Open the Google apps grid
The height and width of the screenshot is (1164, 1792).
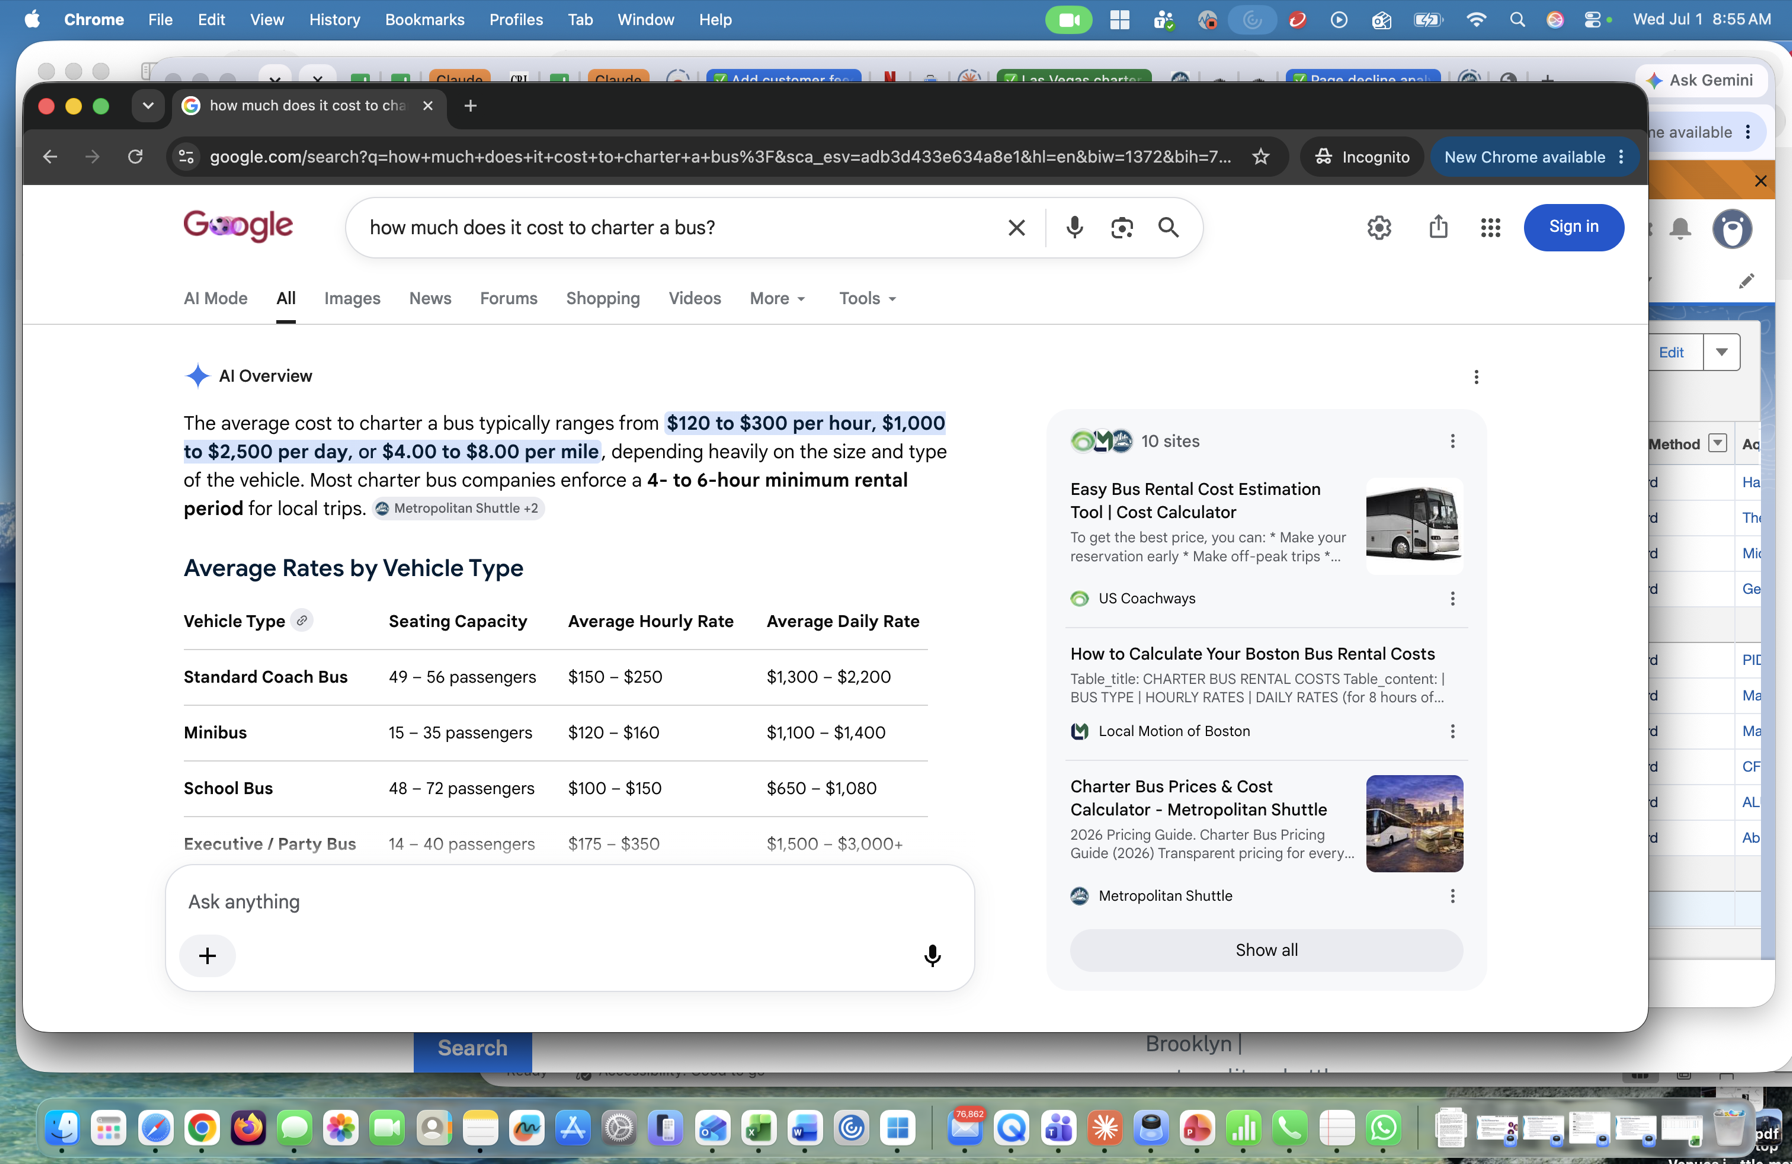click(1490, 228)
